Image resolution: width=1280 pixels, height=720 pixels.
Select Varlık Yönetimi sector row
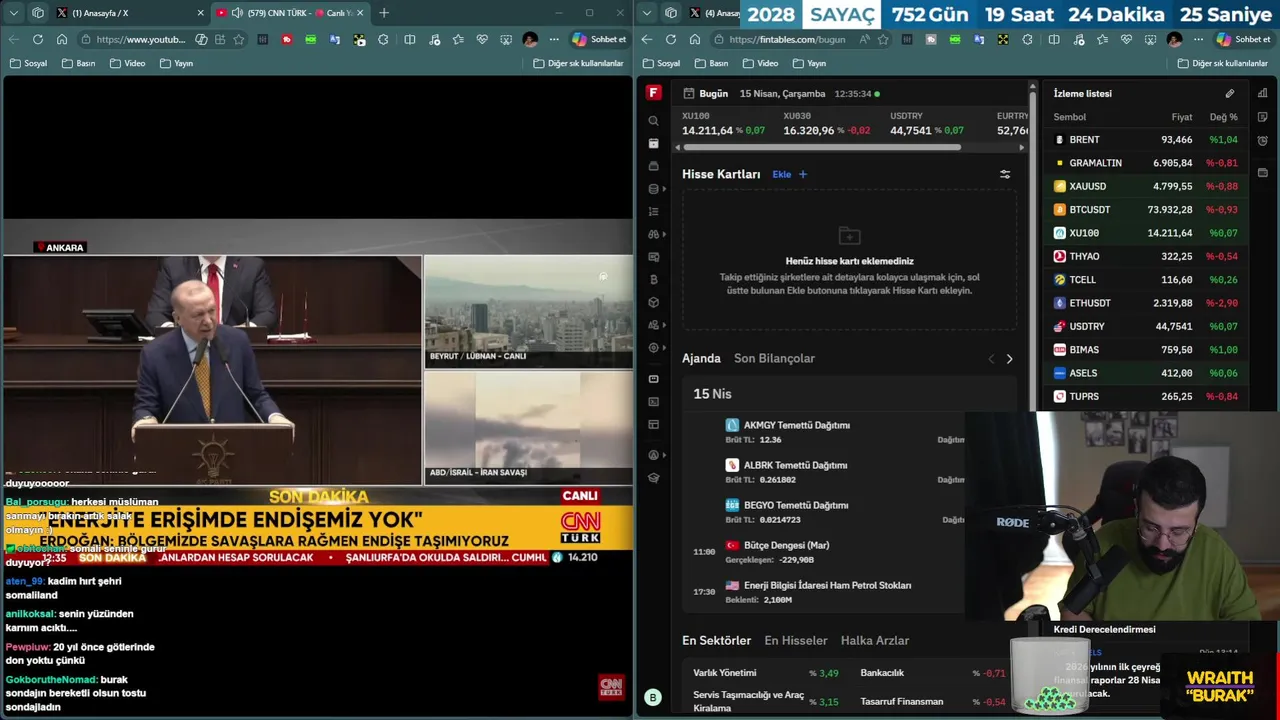(x=765, y=673)
